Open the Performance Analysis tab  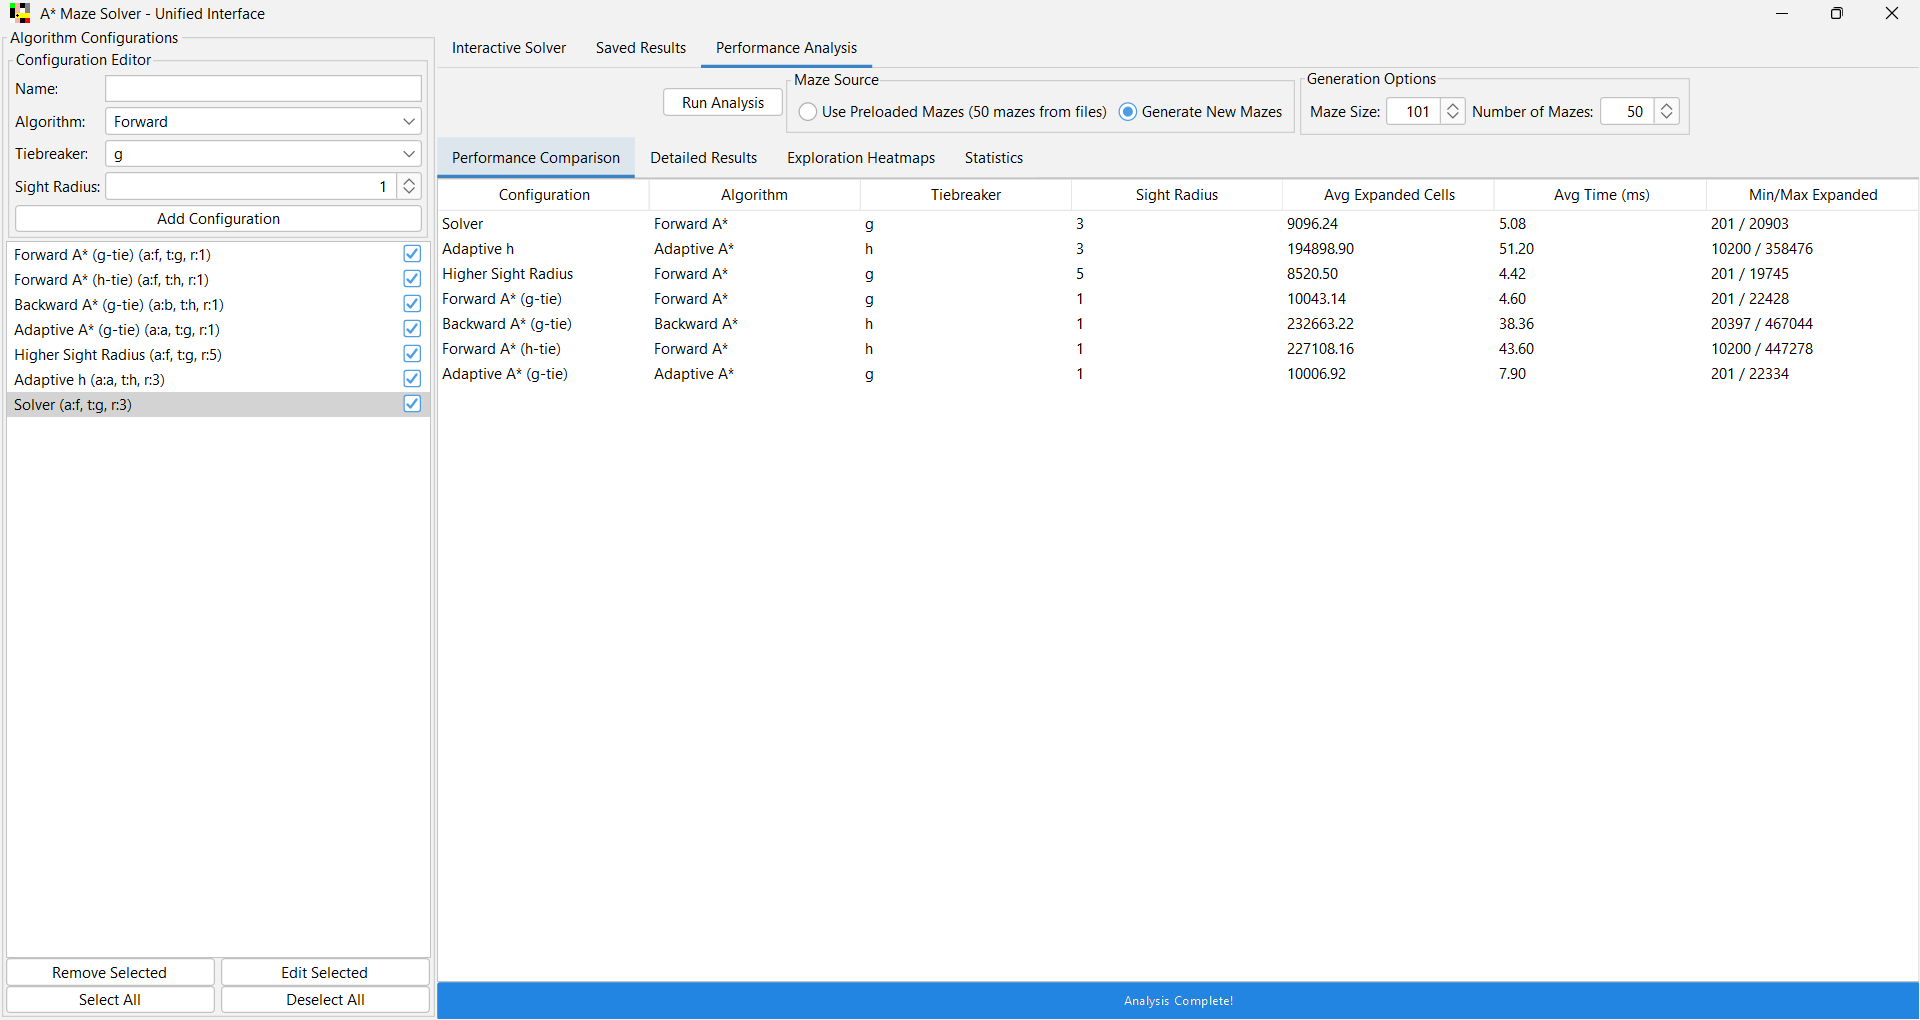pyautogui.click(x=786, y=48)
